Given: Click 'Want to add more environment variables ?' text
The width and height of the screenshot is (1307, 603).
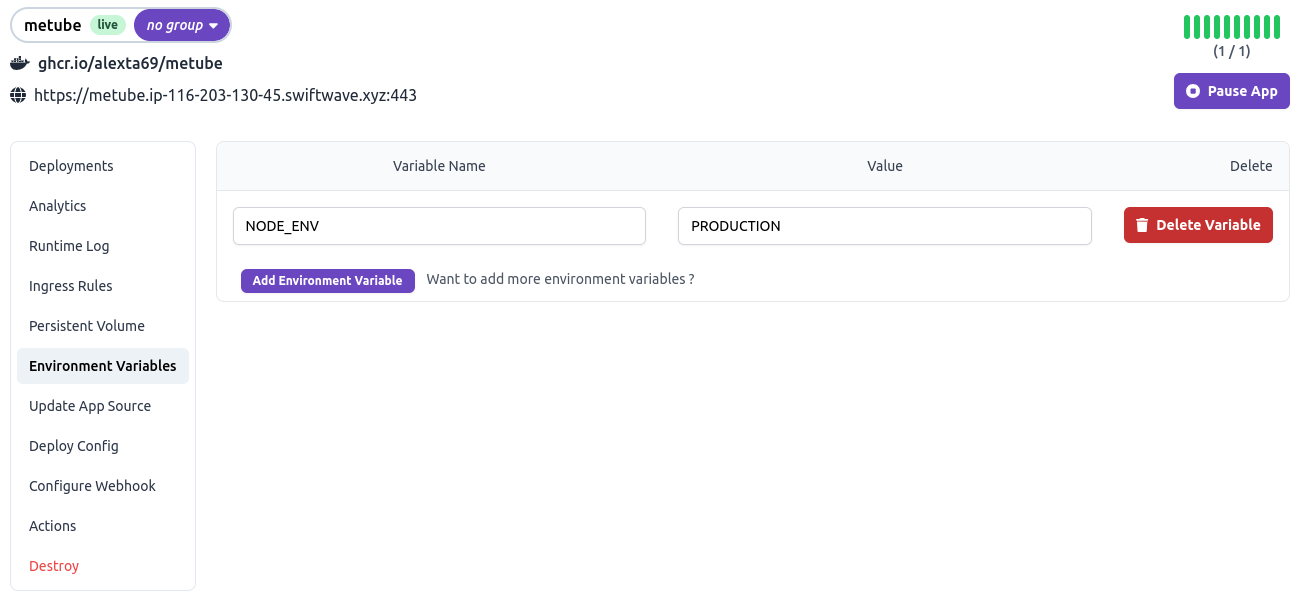Looking at the screenshot, I should pyautogui.click(x=561, y=279).
